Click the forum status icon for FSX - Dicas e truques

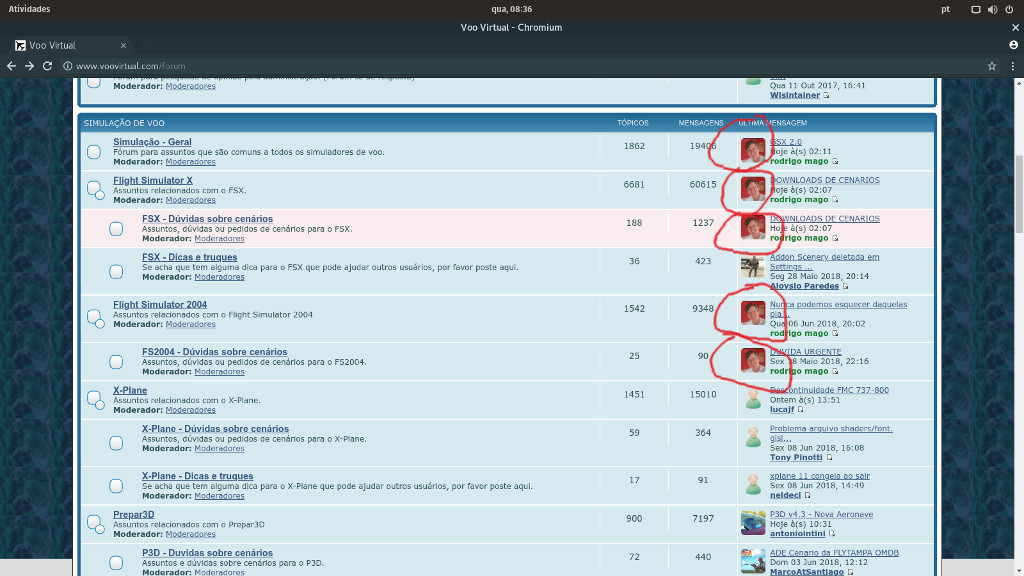(116, 271)
